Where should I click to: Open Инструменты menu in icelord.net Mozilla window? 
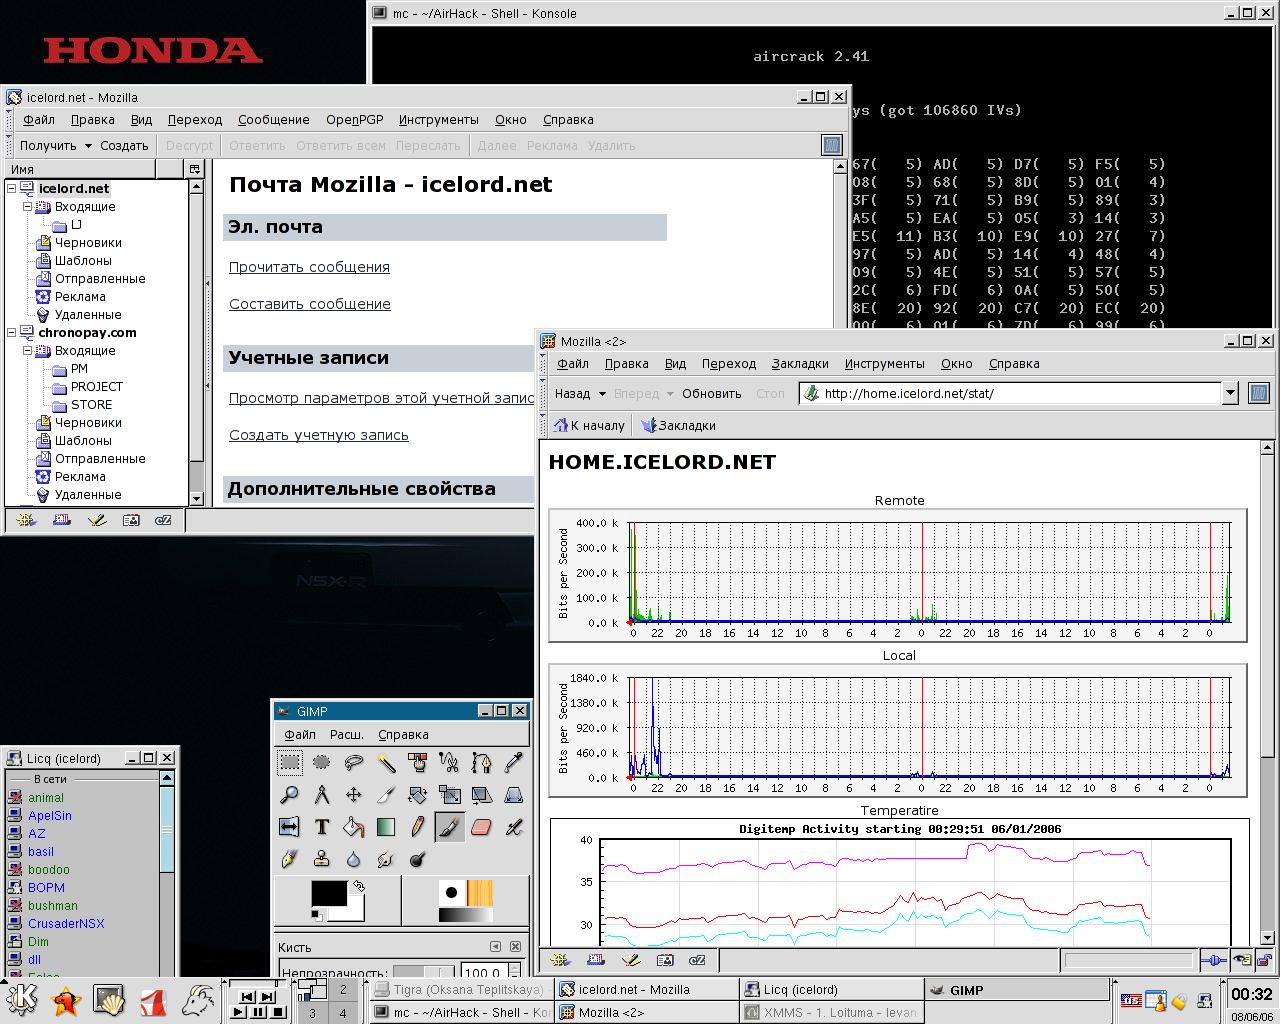[438, 119]
